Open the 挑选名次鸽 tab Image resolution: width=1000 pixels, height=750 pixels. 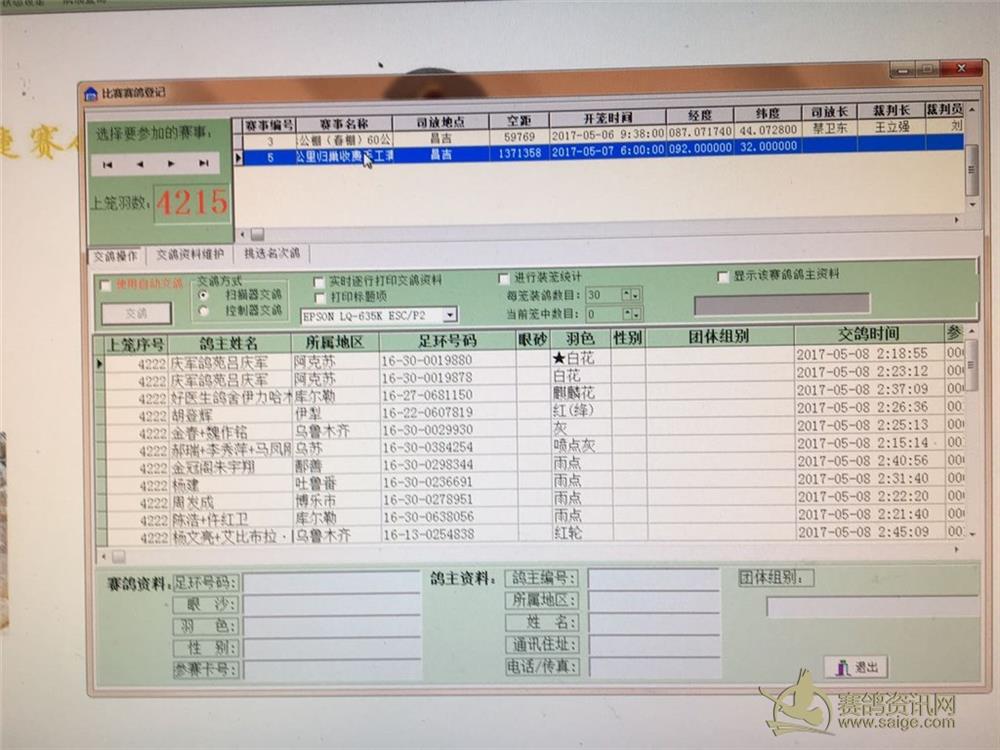coord(271,254)
